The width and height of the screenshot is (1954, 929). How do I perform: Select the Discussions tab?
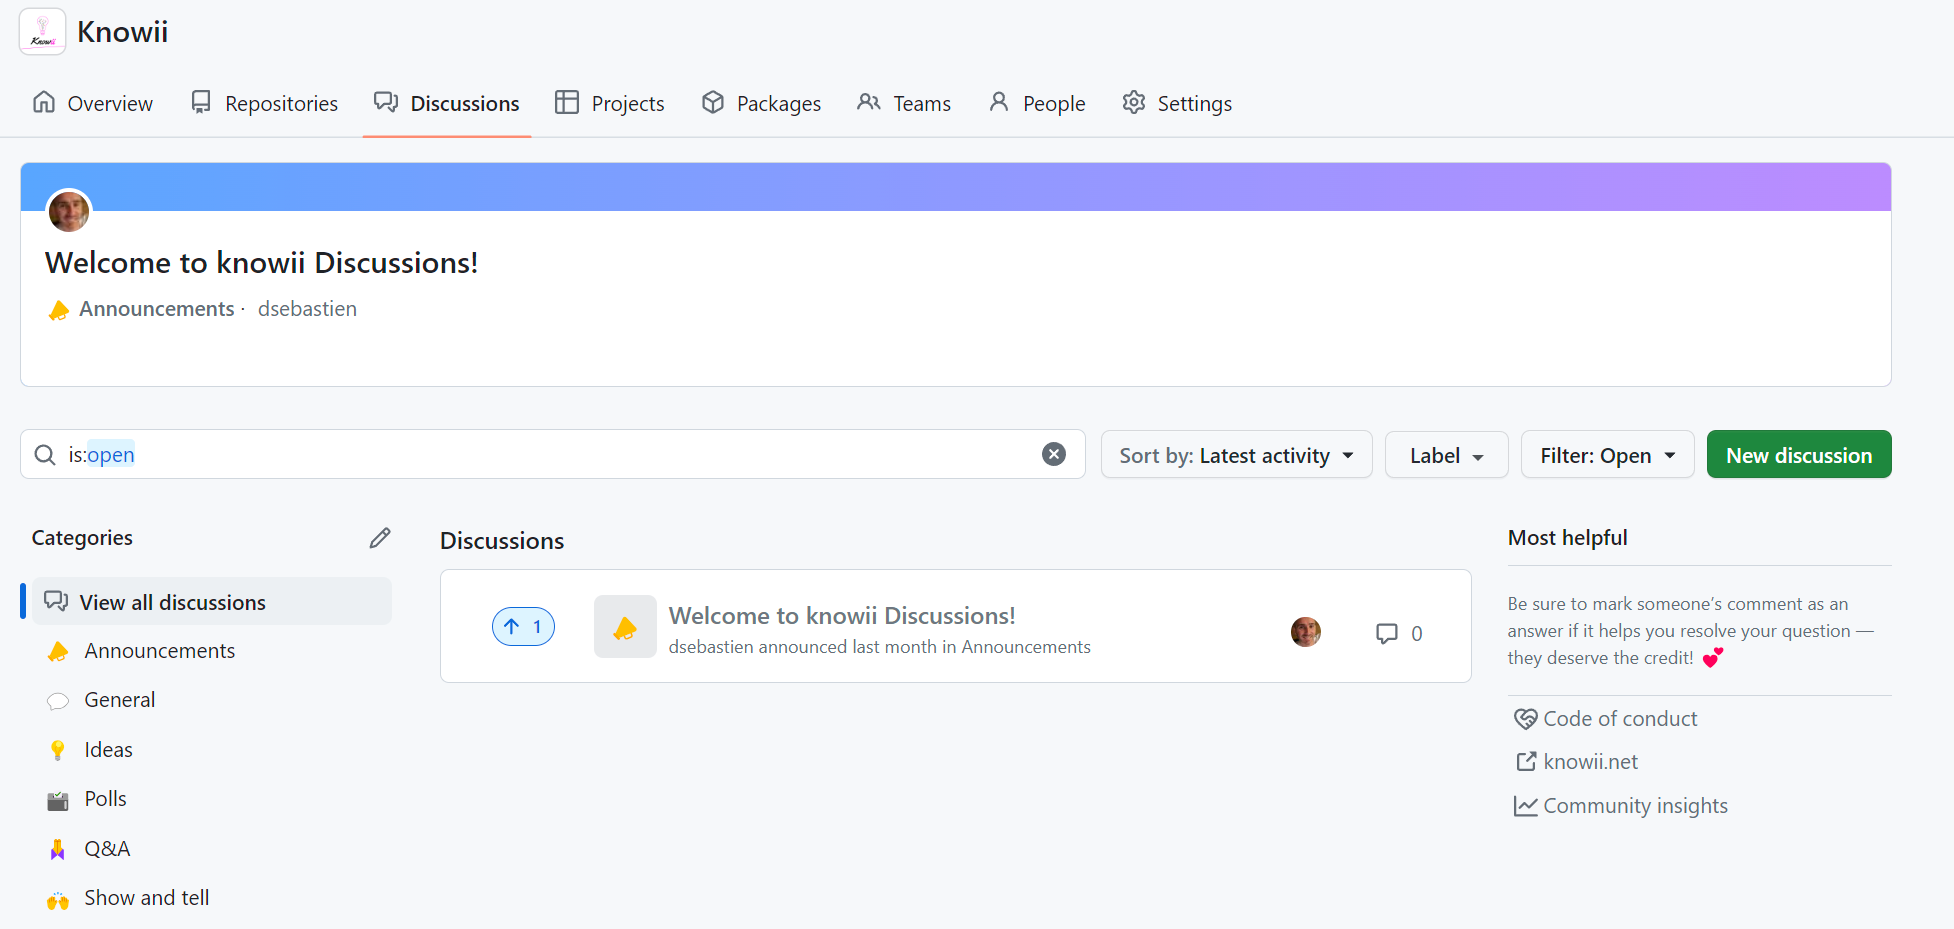pos(447,103)
